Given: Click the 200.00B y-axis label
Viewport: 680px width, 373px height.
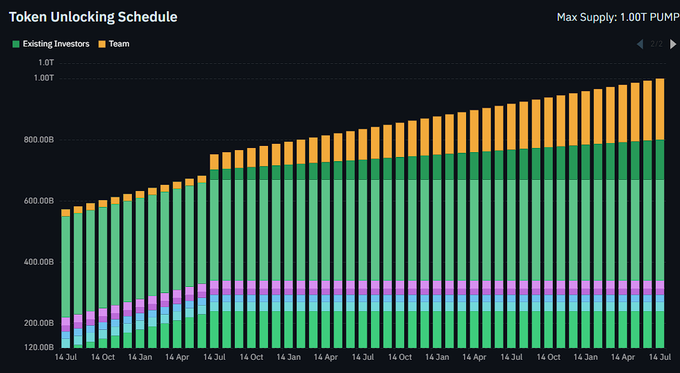Looking at the screenshot, I should coord(39,323).
